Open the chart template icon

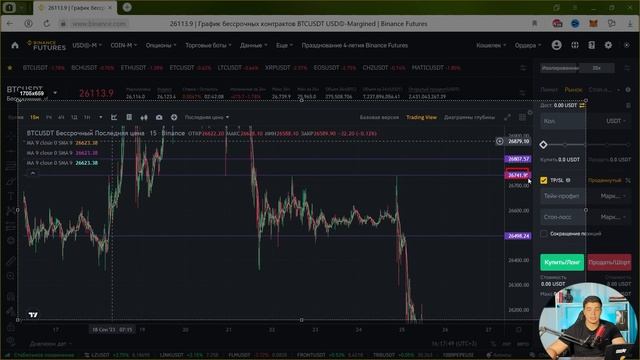pyautogui.click(x=129, y=117)
